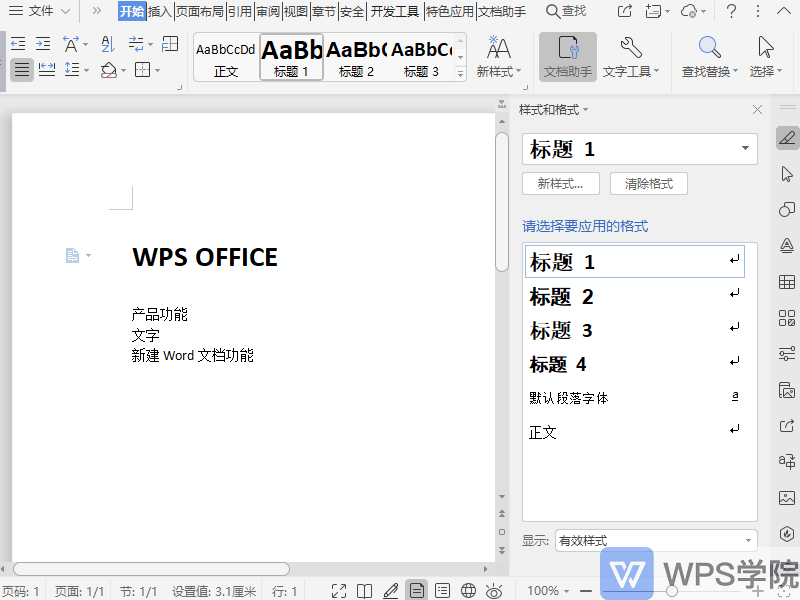Click the picture icon in right sidebar
This screenshot has height=600, width=800.
(787, 497)
